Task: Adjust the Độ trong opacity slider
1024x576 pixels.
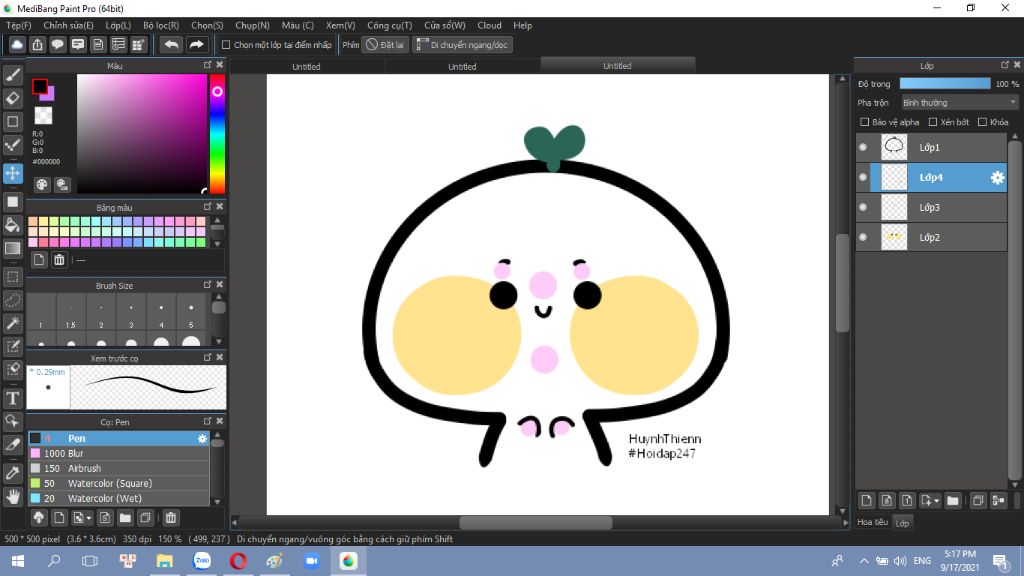Action: coord(945,84)
